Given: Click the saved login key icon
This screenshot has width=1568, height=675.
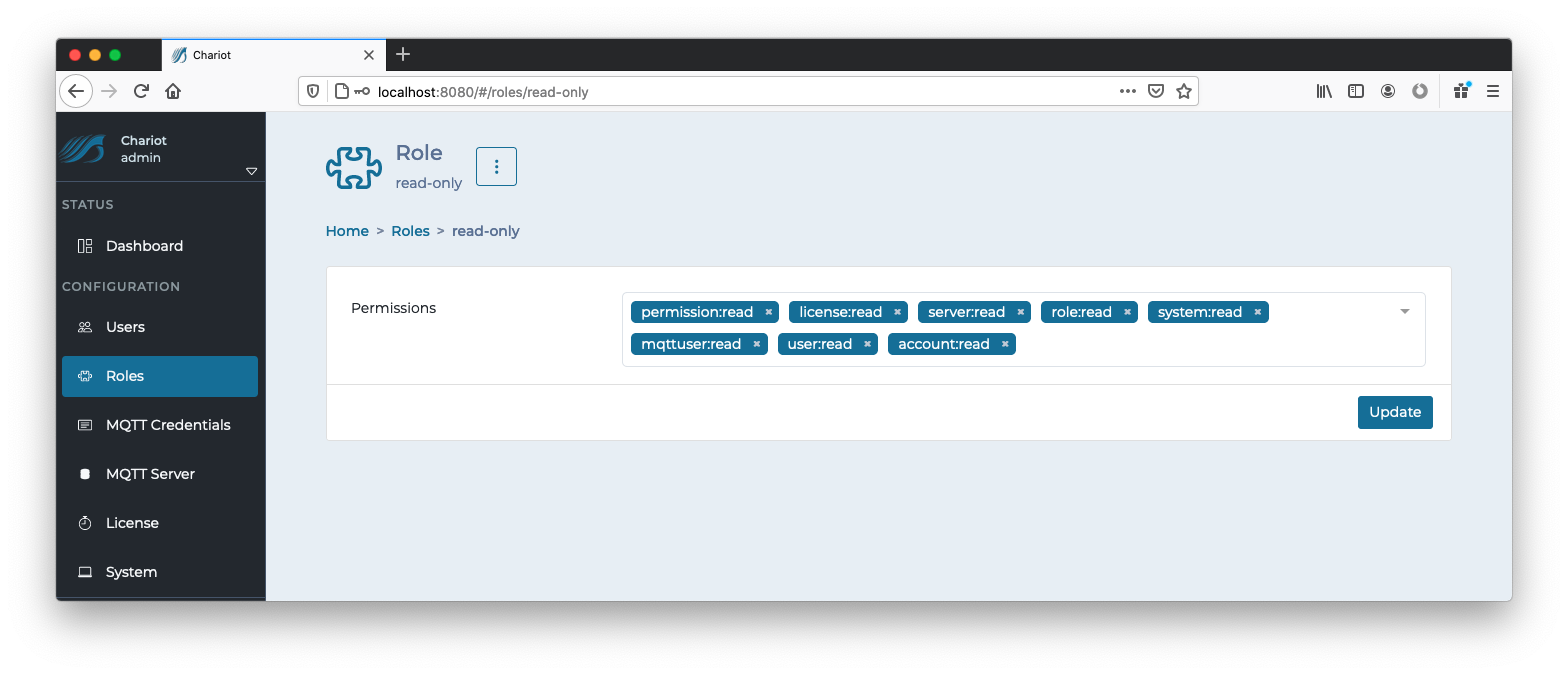Looking at the screenshot, I should coord(361,91).
